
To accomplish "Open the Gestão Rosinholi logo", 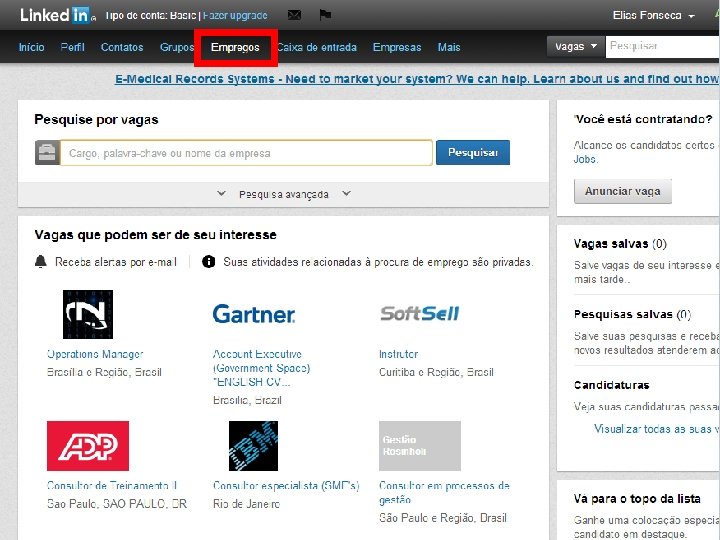I will tap(420, 446).
